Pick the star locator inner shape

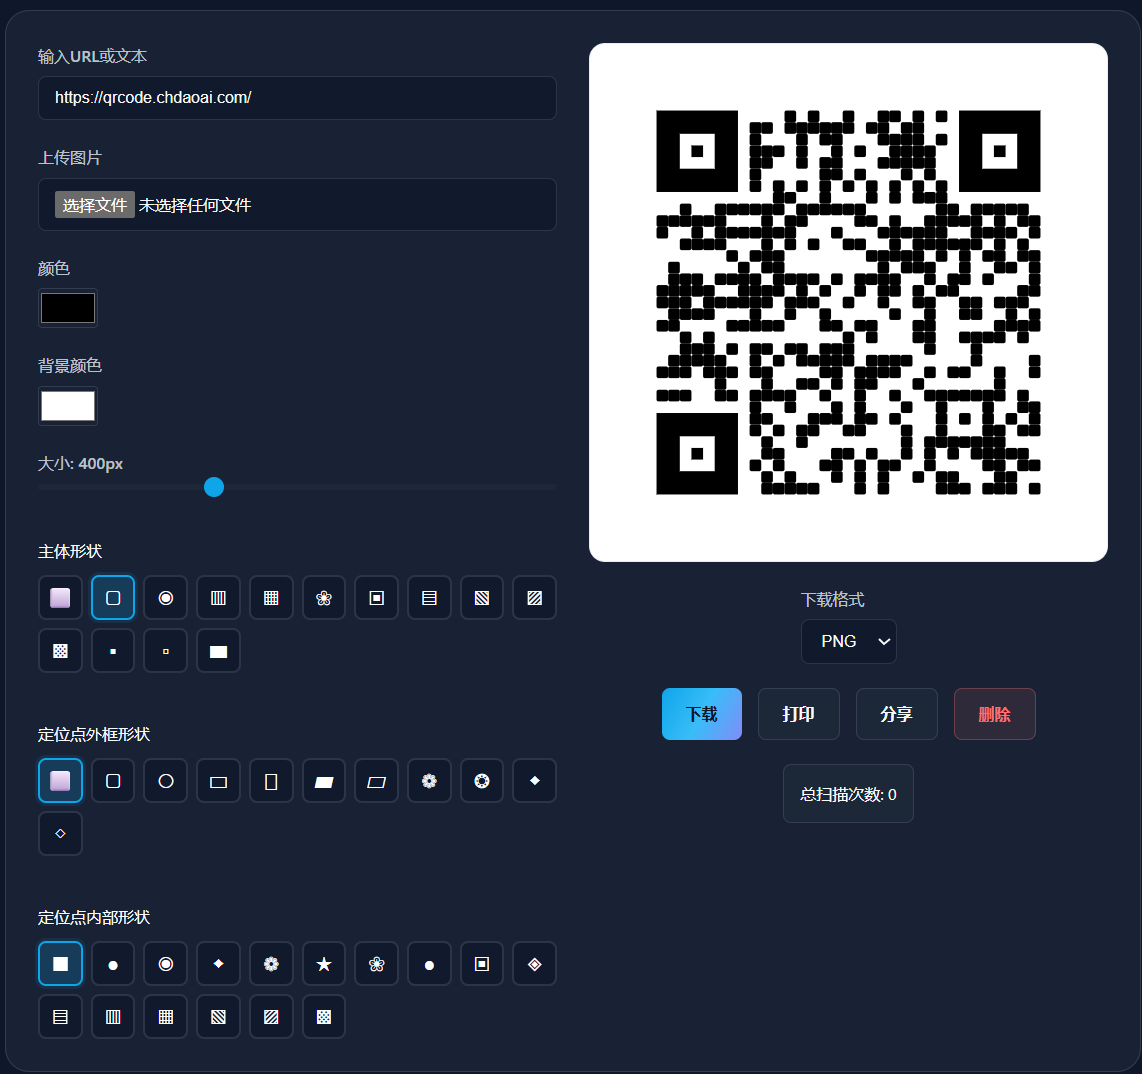click(x=324, y=964)
